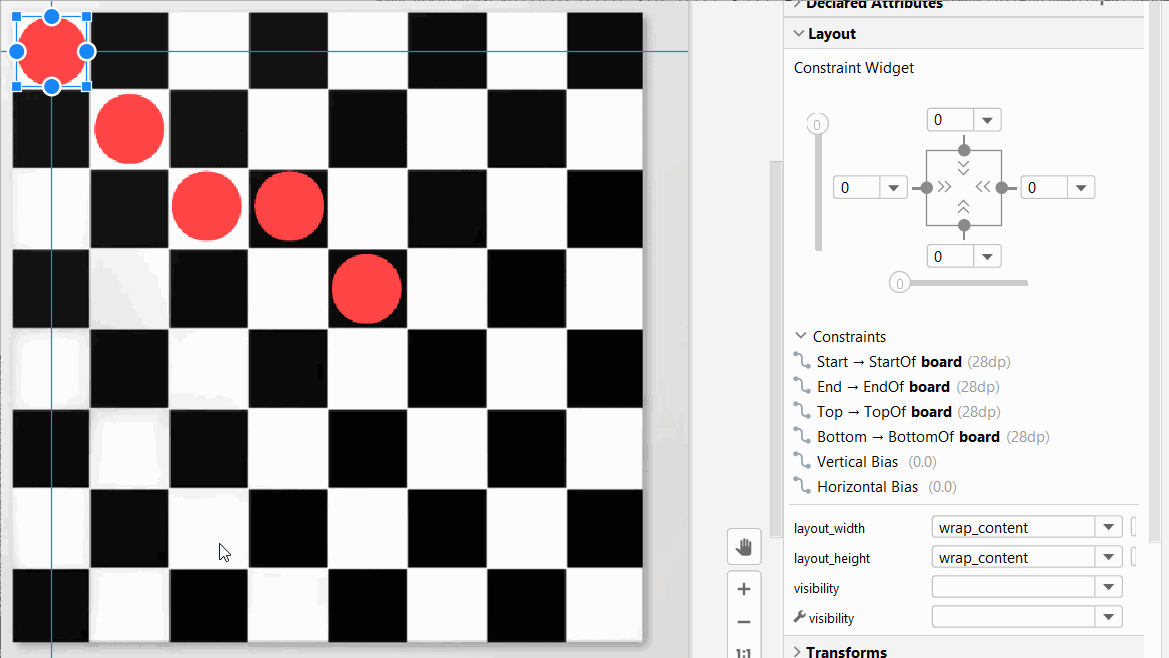1169x658 pixels.
Task: Click the right constraint handle of the selected piece
Action: click(x=86, y=51)
